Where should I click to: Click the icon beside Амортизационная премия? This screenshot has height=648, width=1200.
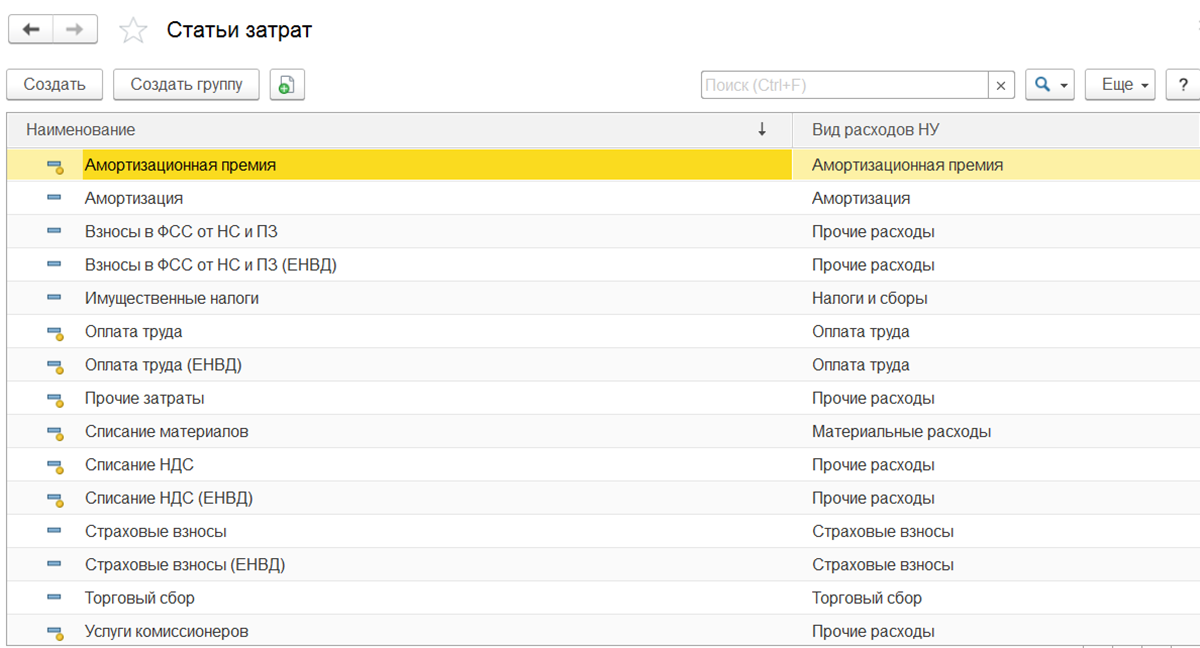(55, 166)
